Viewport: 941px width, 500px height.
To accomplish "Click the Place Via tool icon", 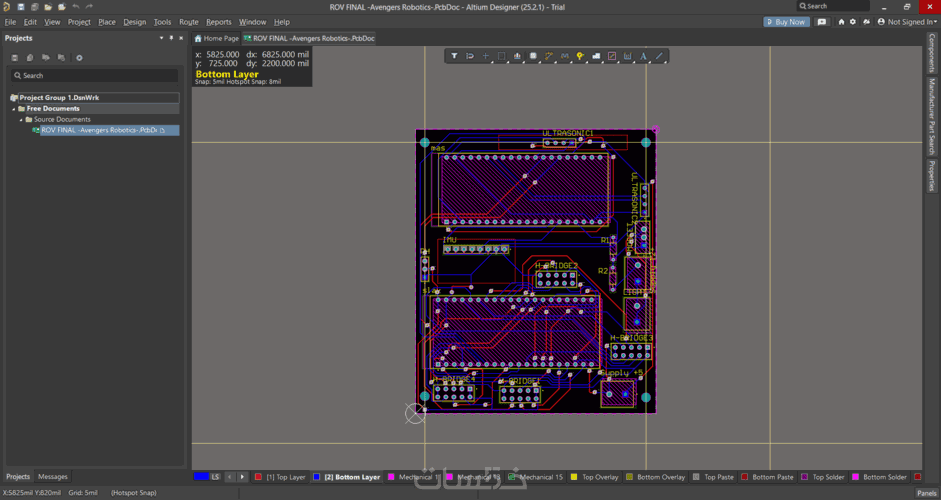I will coord(580,56).
